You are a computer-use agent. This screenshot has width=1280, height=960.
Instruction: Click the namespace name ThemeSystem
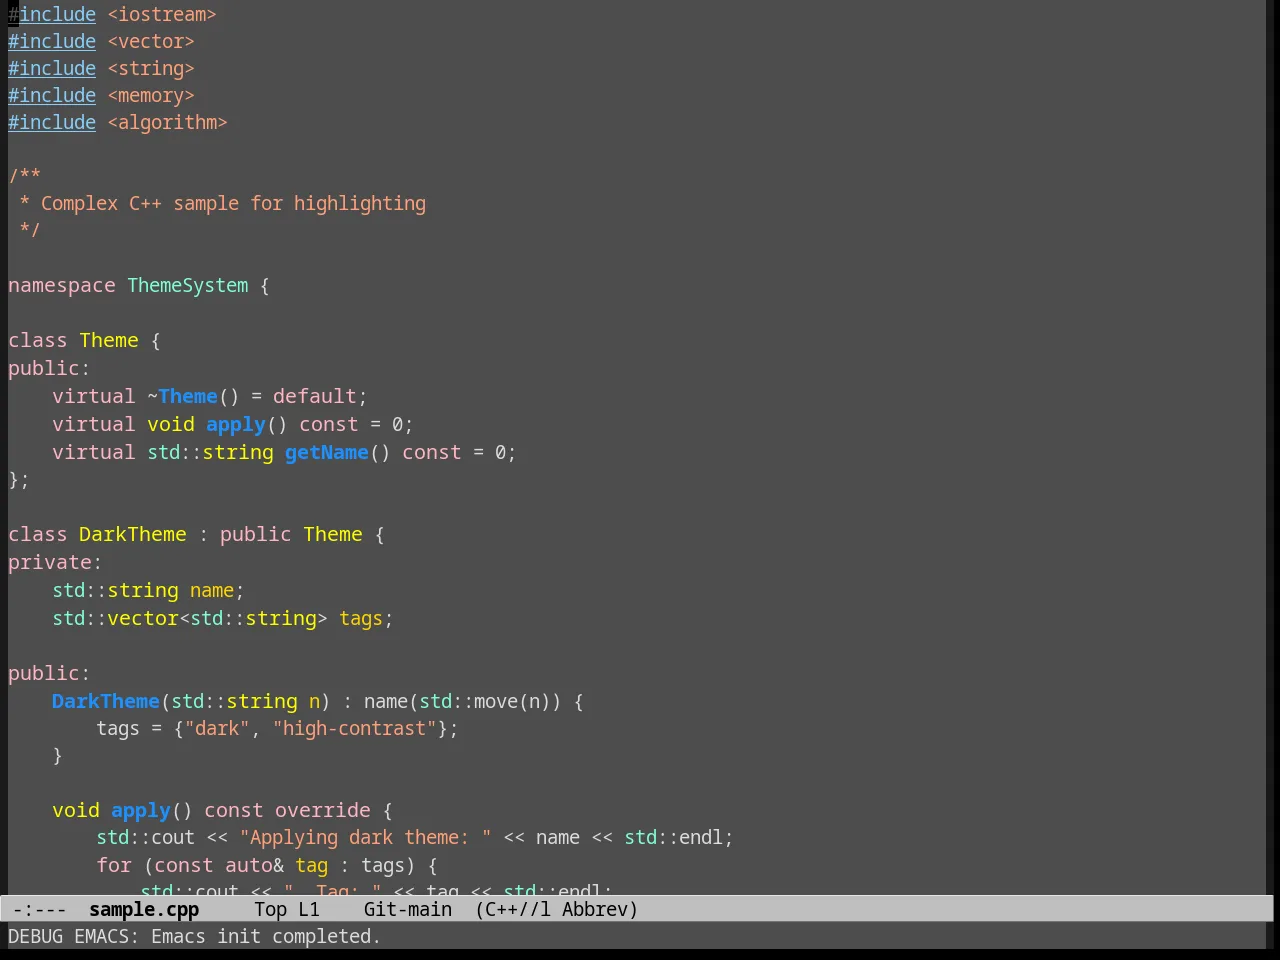click(188, 286)
